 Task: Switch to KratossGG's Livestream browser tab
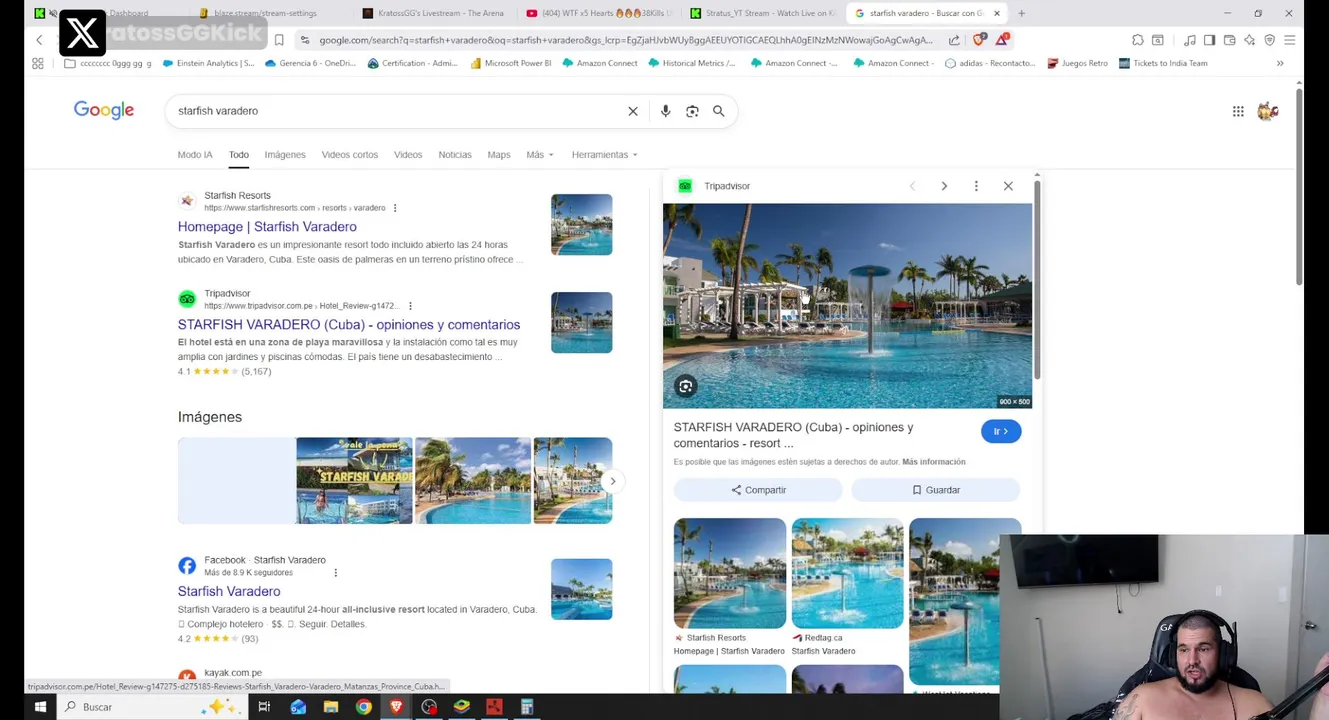click(x=432, y=13)
